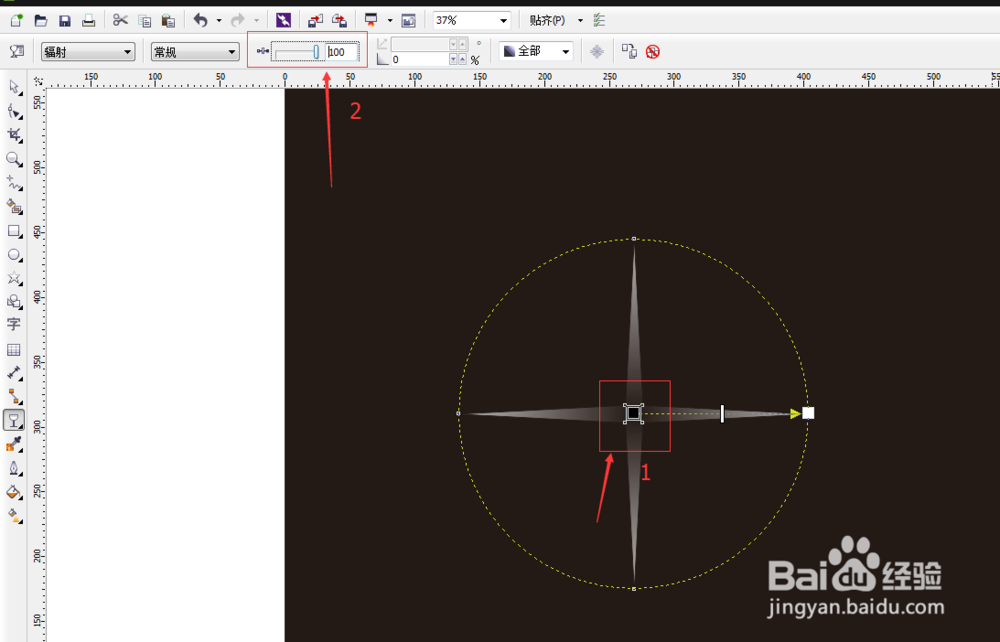Click the 贴齐(P) snap button
The height and width of the screenshot is (642, 1000).
coord(547,21)
